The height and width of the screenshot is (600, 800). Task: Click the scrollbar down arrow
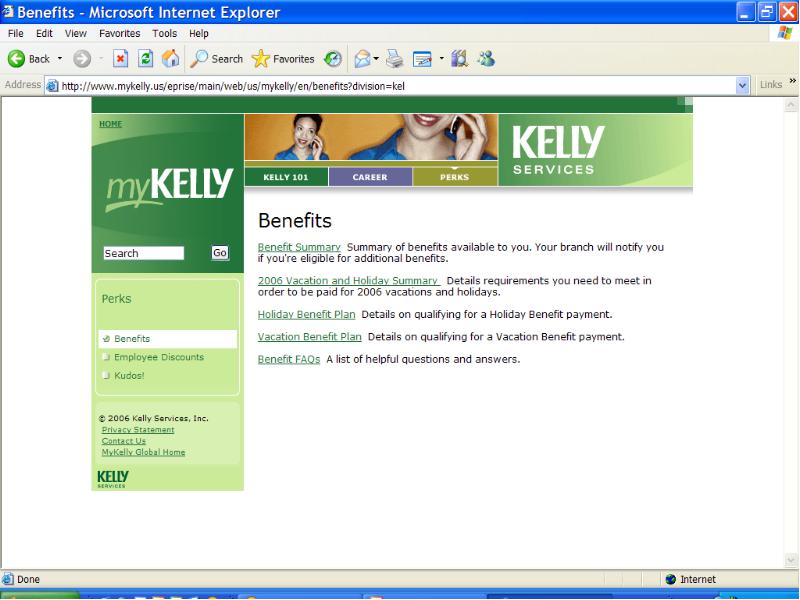pos(791,561)
